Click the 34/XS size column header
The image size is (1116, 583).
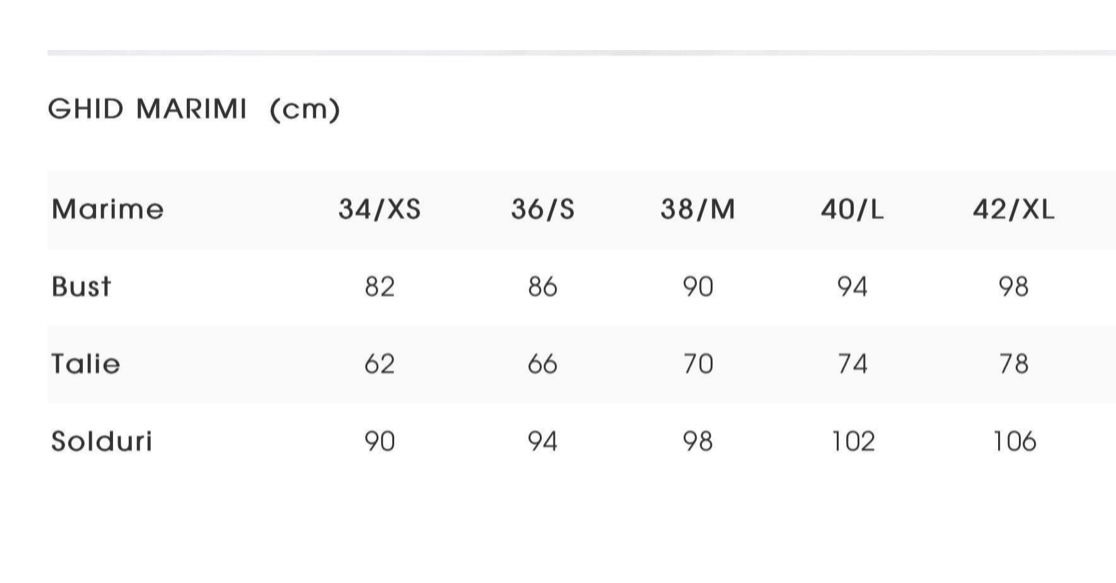380,210
